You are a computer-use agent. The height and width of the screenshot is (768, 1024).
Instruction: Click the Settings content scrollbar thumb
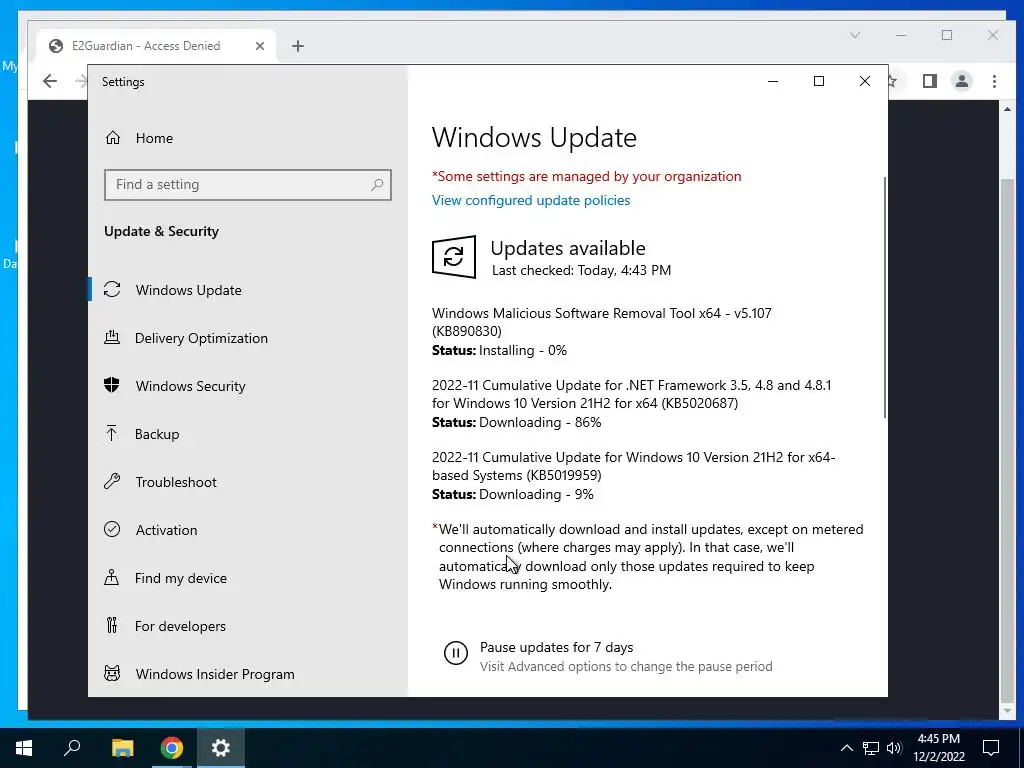(x=885, y=297)
